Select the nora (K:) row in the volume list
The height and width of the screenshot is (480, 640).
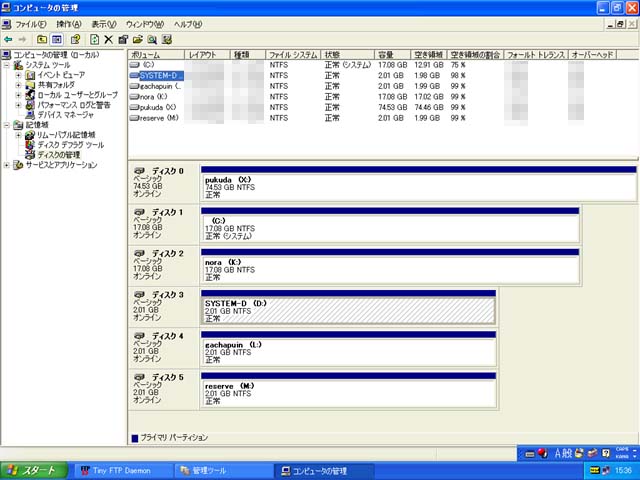tap(160, 96)
